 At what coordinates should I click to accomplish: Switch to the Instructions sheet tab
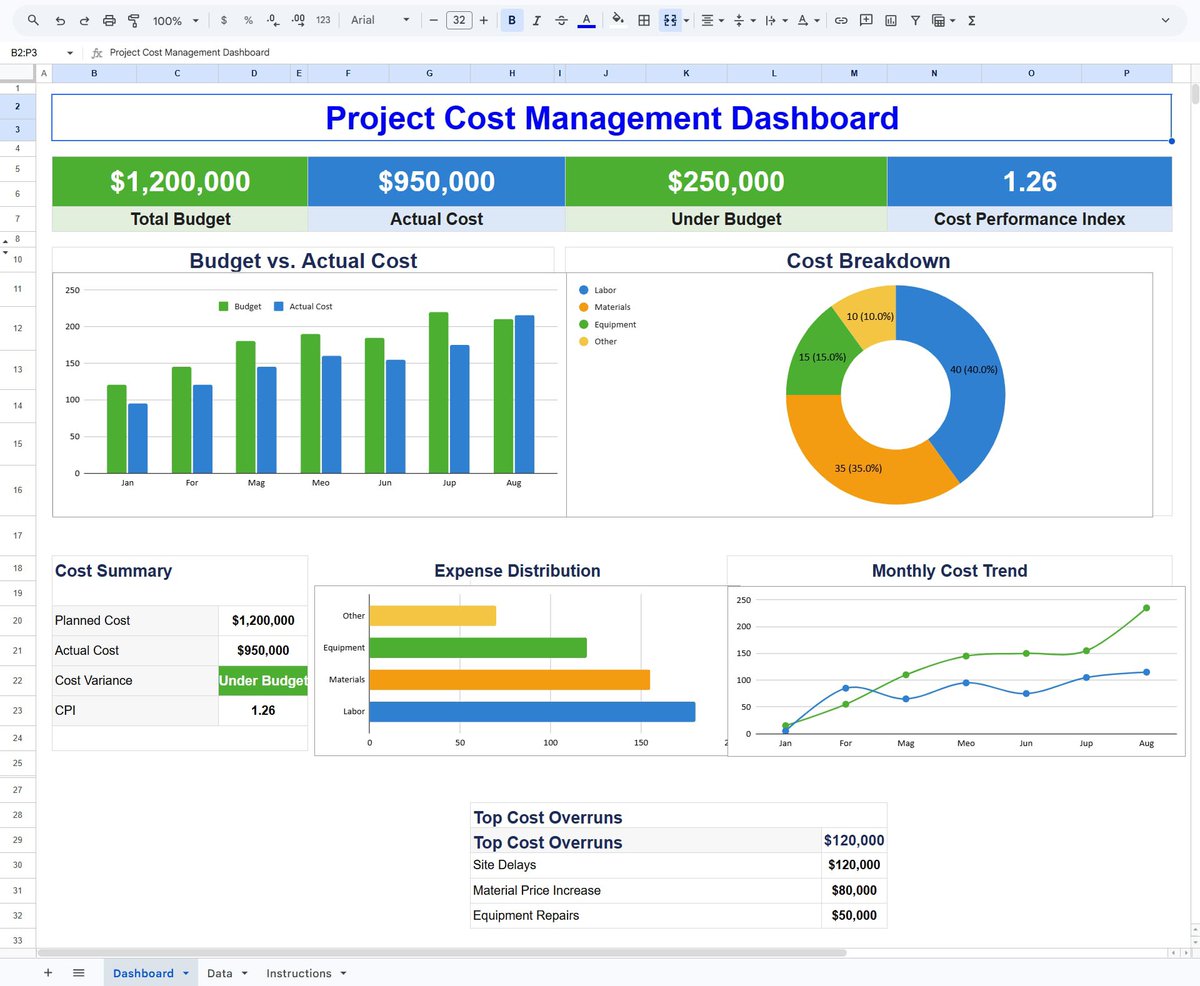pos(306,973)
